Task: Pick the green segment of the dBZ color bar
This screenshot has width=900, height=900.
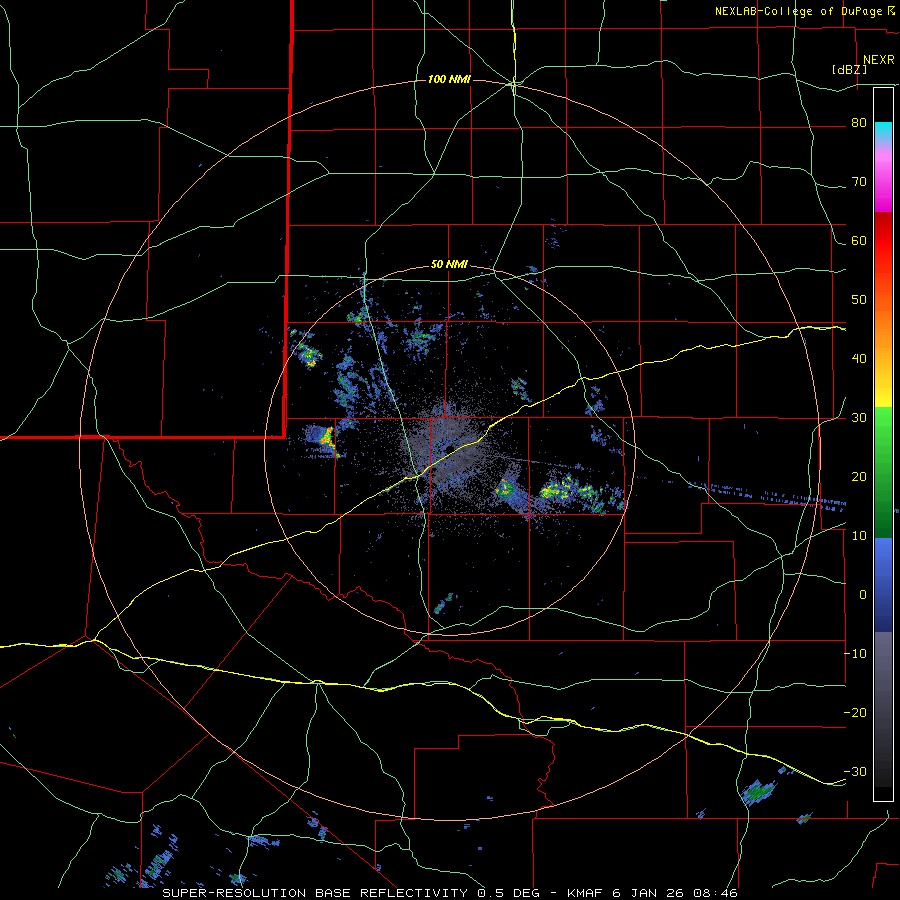Action: pos(883,472)
